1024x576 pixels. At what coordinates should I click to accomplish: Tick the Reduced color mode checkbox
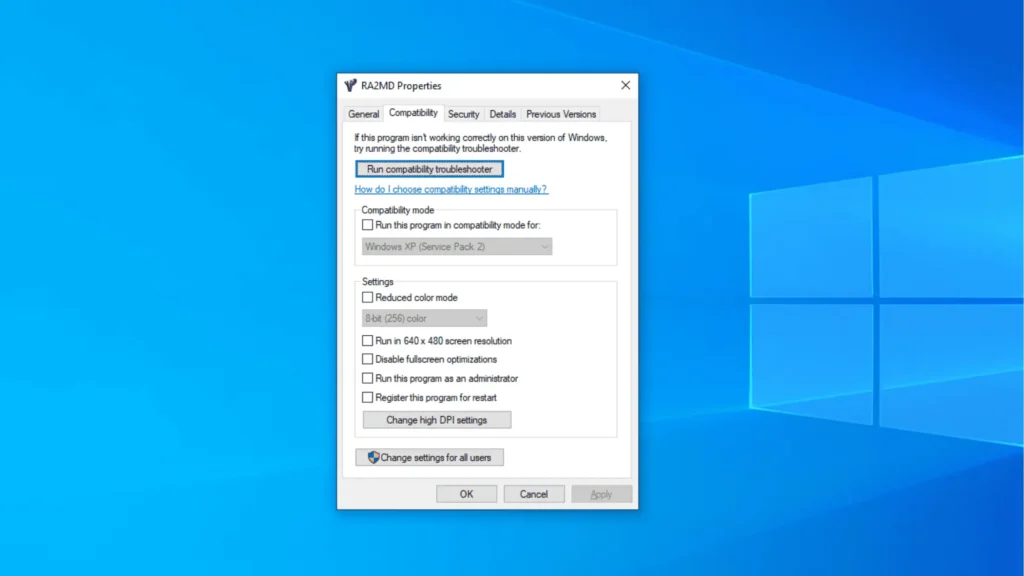pos(368,297)
